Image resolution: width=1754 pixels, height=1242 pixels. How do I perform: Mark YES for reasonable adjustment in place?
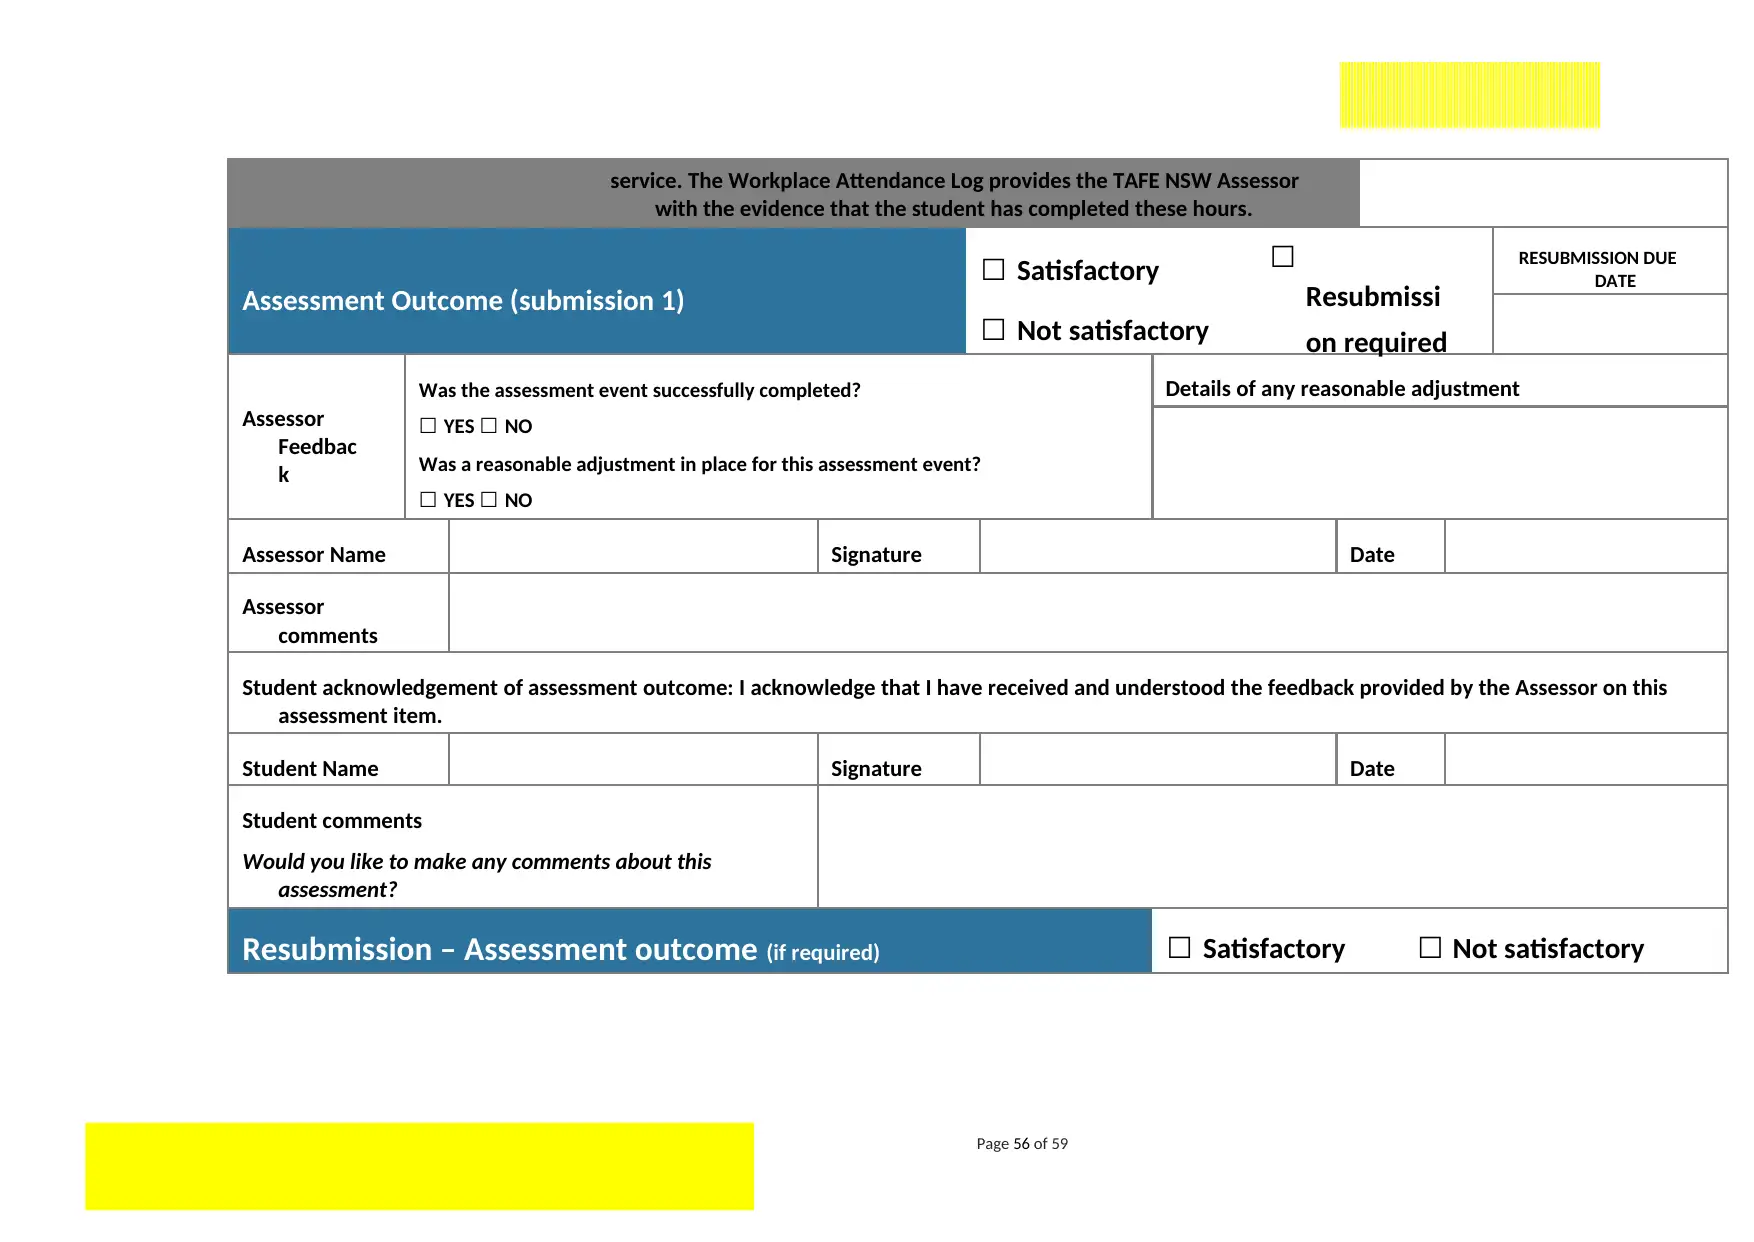point(428,500)
